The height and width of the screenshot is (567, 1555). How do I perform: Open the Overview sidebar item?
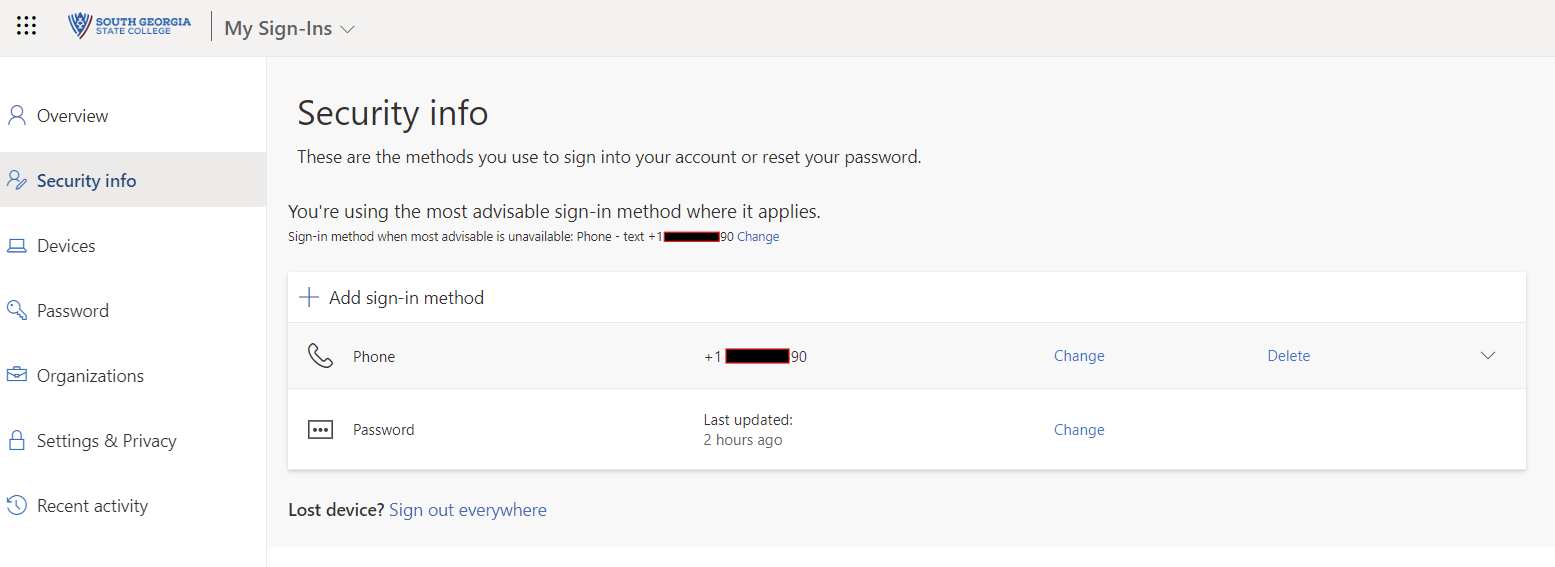(x=72, y=116)
